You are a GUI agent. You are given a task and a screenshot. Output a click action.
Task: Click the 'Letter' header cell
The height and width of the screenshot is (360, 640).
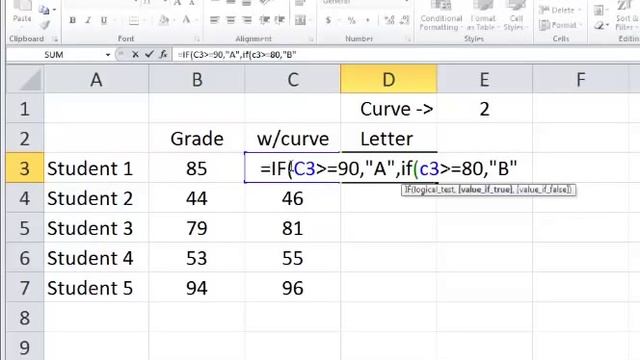389,138
